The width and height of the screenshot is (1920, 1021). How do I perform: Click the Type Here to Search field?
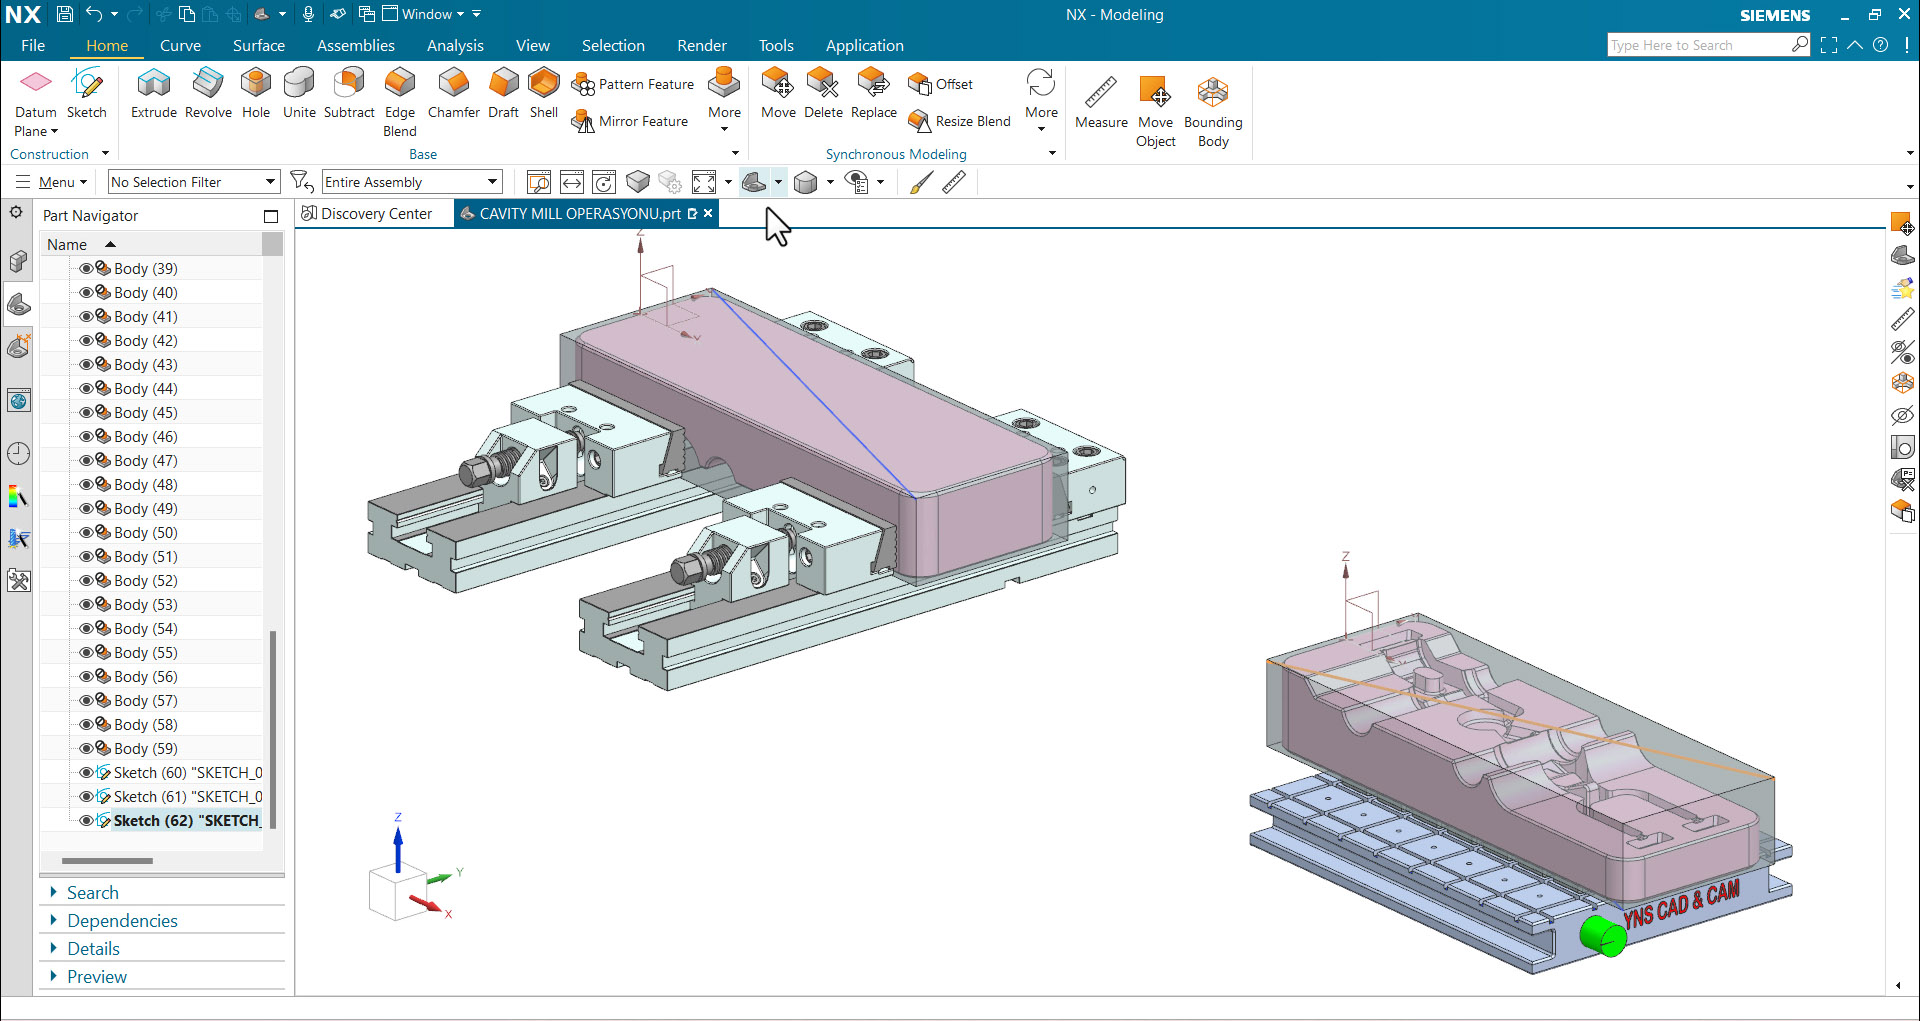1700,44
